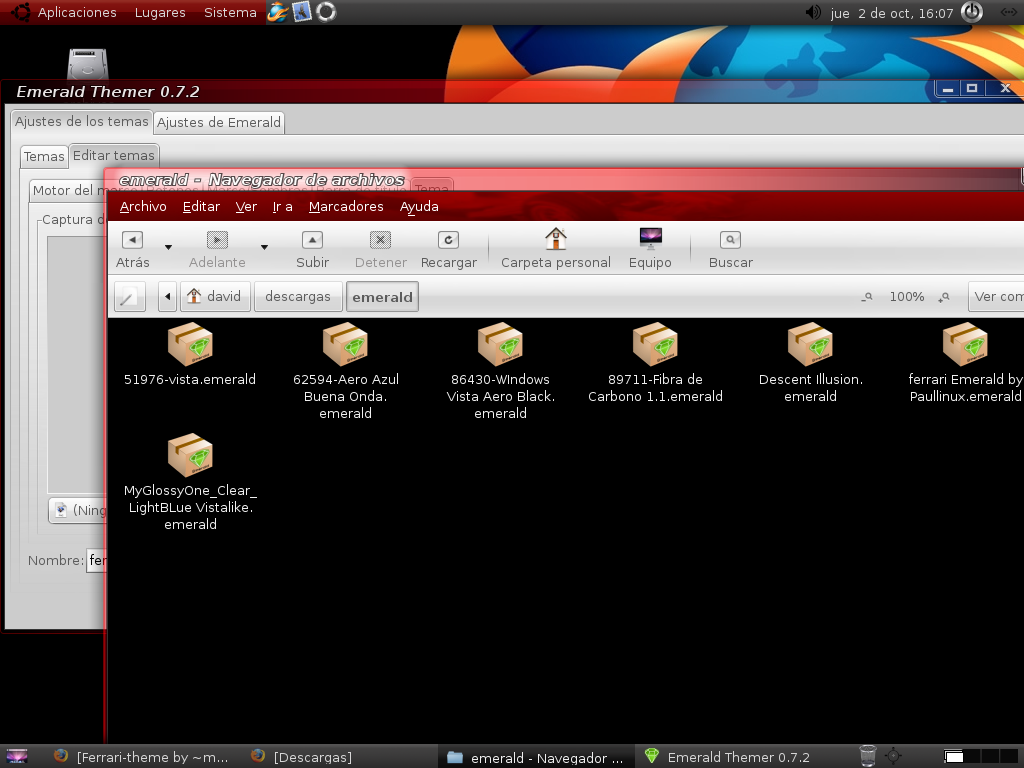
Task: Open the Adelante history dropdown arrow
Action: [x=264, y=247]
